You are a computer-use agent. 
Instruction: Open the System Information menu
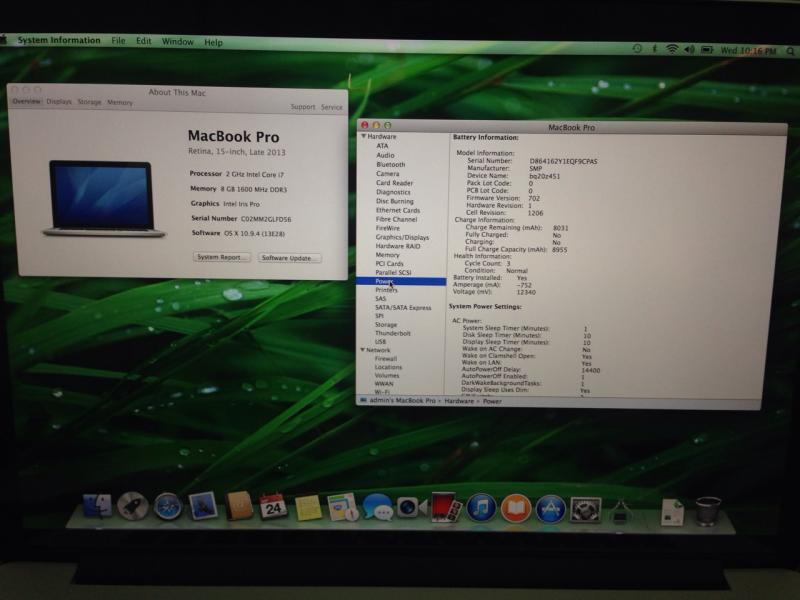tap(59, 40)
